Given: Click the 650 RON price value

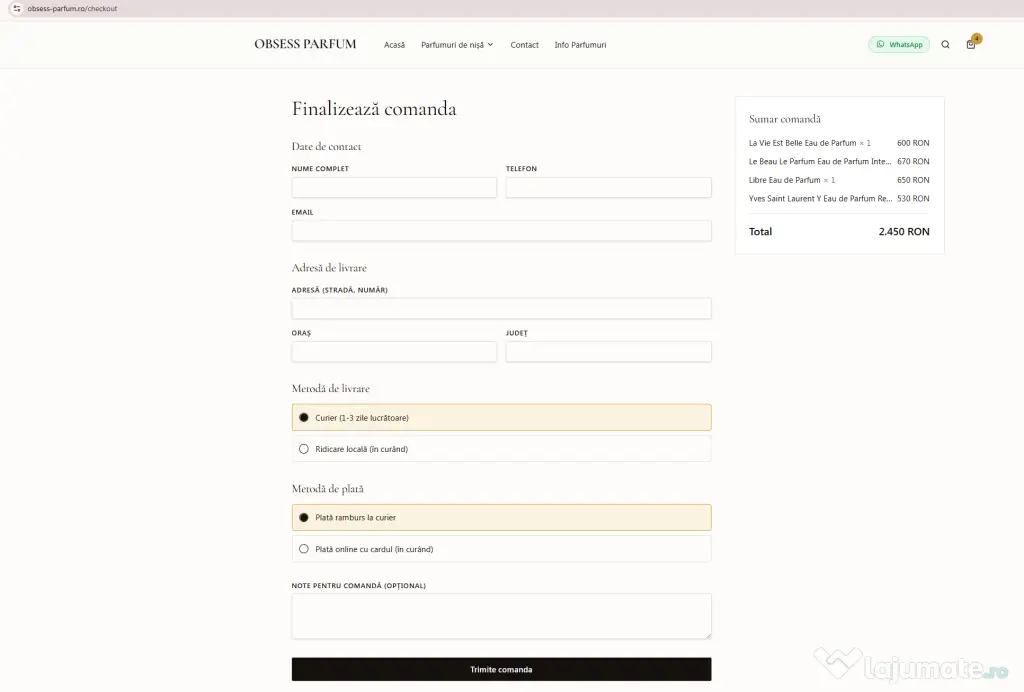Looking at the screenshot, I should click(x=913, y=180).
